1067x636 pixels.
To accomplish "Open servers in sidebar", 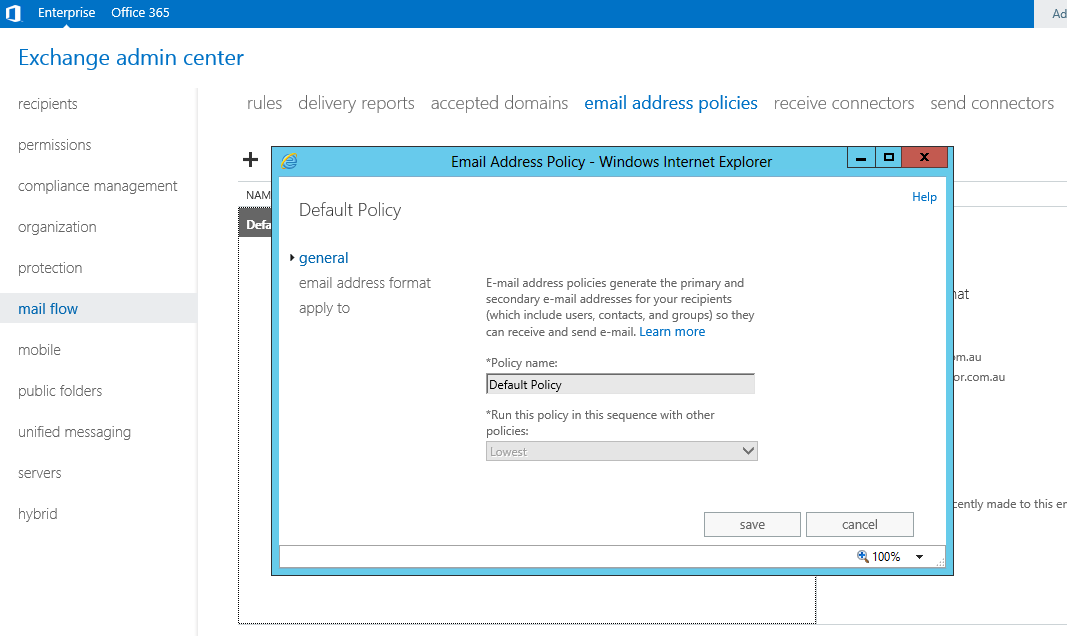I will click(39, 473).
